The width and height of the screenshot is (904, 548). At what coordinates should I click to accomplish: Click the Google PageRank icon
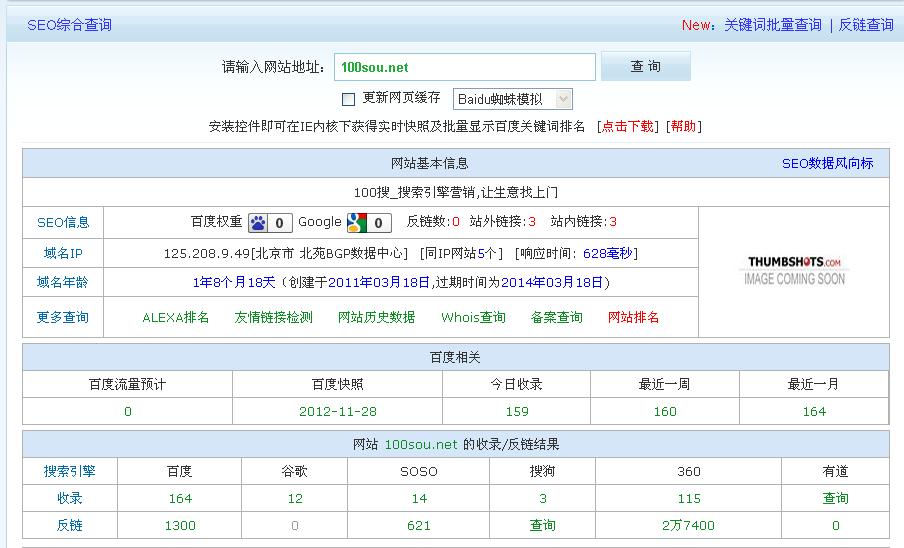coord(356,223)
